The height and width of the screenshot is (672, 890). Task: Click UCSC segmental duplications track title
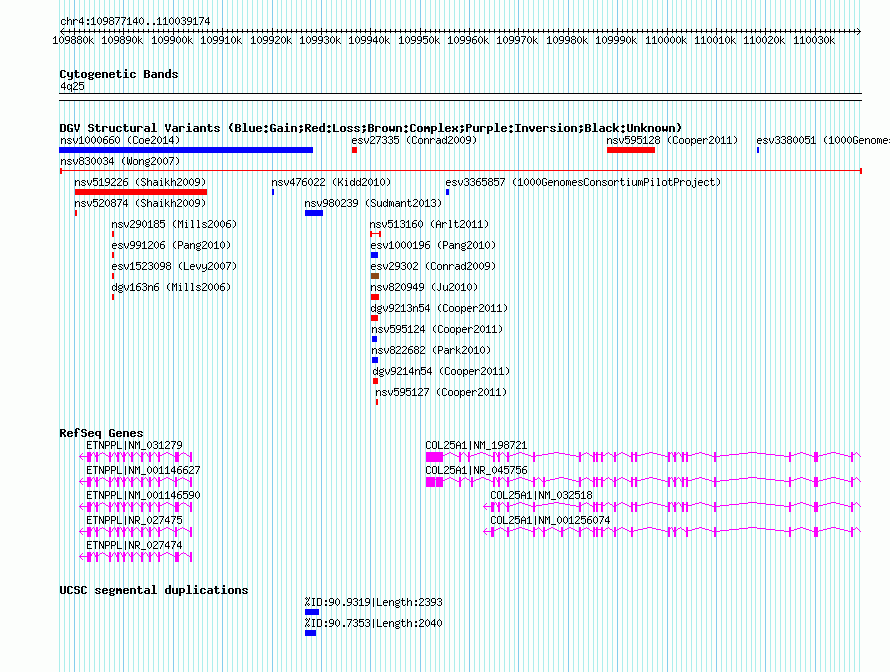(154, 590)
